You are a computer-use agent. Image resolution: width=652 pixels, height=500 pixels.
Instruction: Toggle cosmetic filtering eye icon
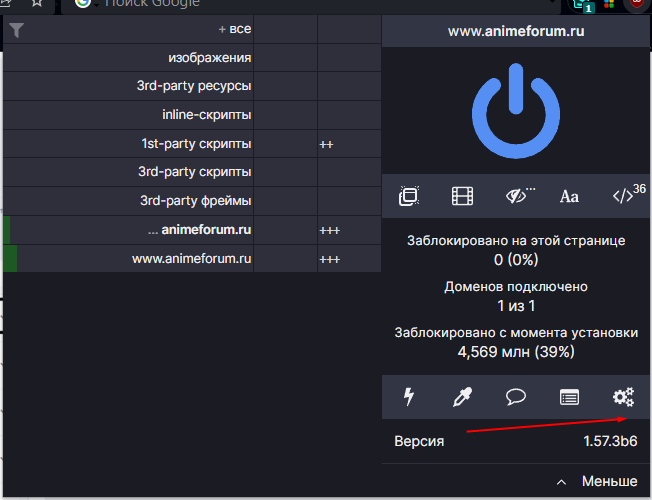click(517, 195)
